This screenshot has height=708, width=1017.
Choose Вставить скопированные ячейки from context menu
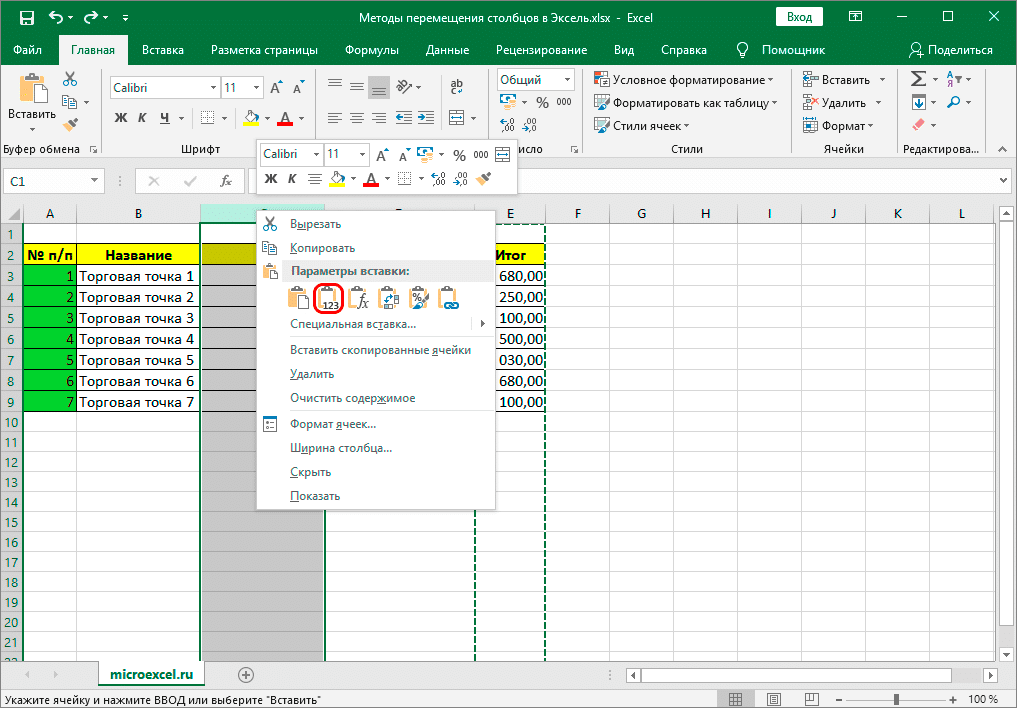380,350
